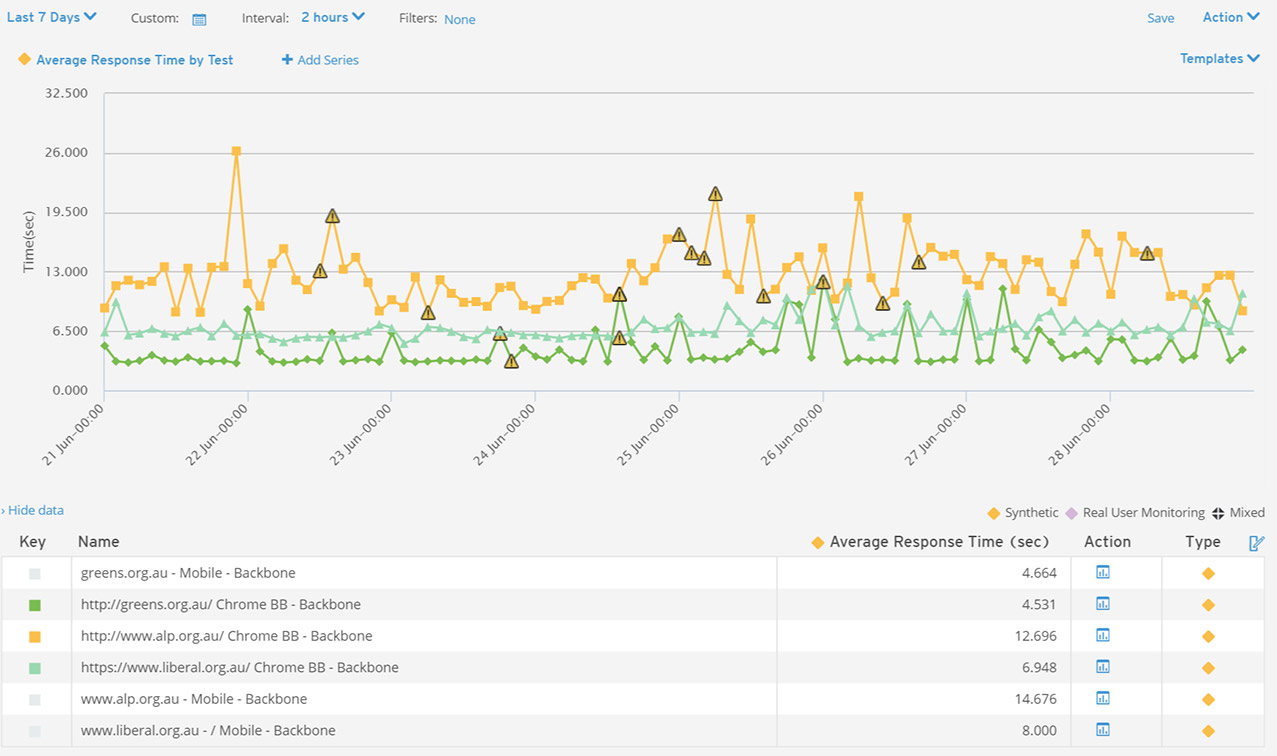Viewport: 1277px width, 756px height.
Task: Click the 8.000 response time value
Action: point(1039,731)
